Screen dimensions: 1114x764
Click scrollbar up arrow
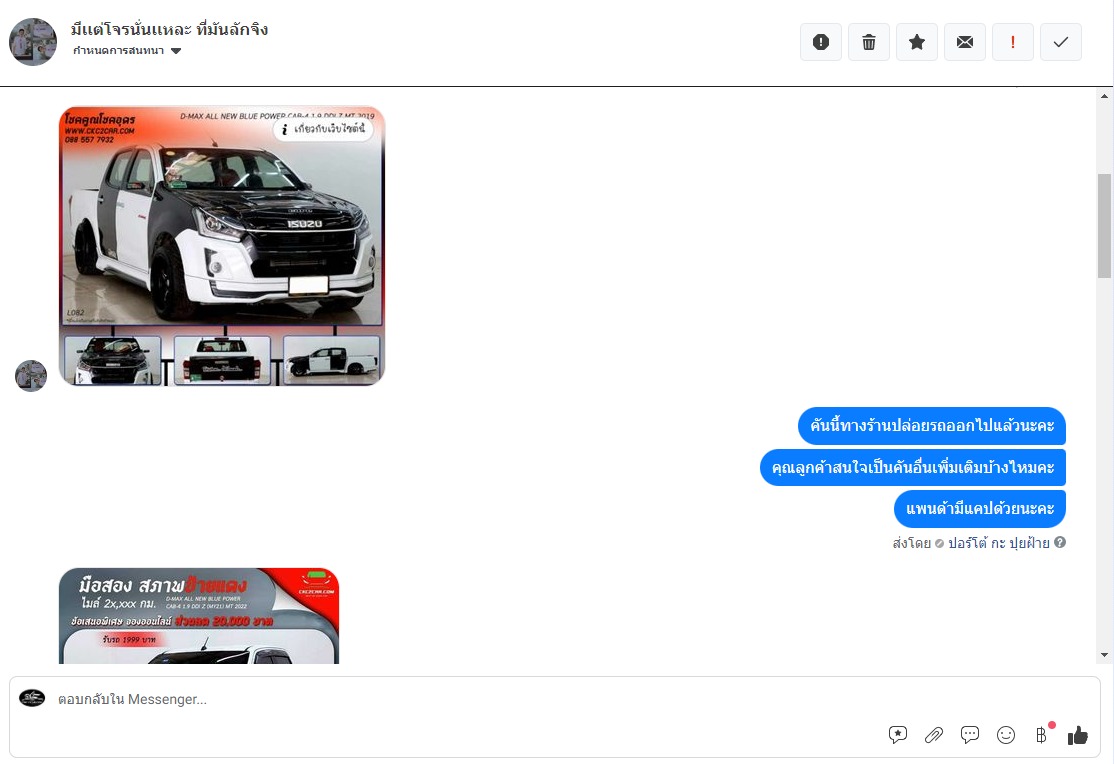point(1104,96)
